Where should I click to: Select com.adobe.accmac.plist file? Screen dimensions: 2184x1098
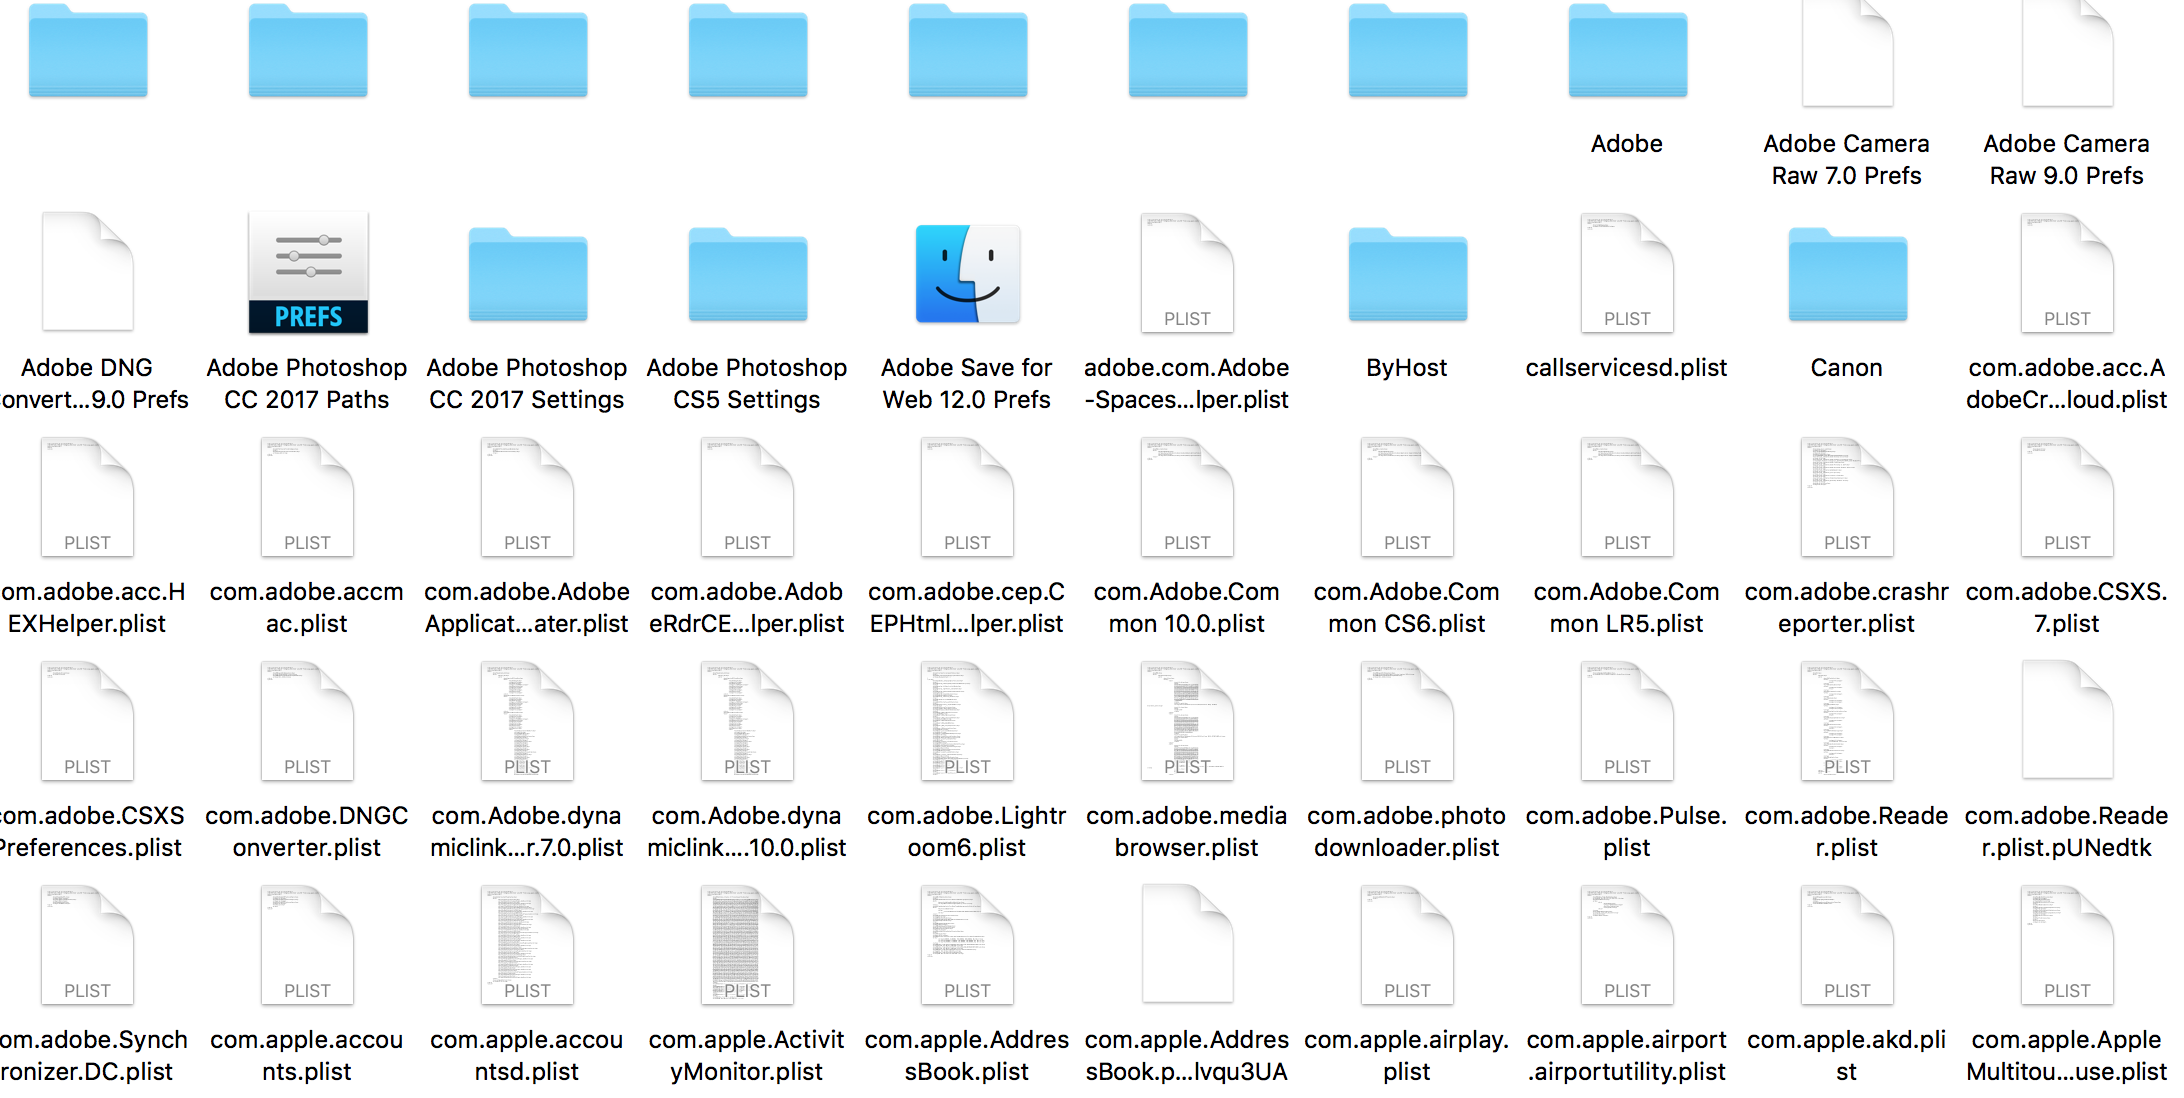(307, 498)
